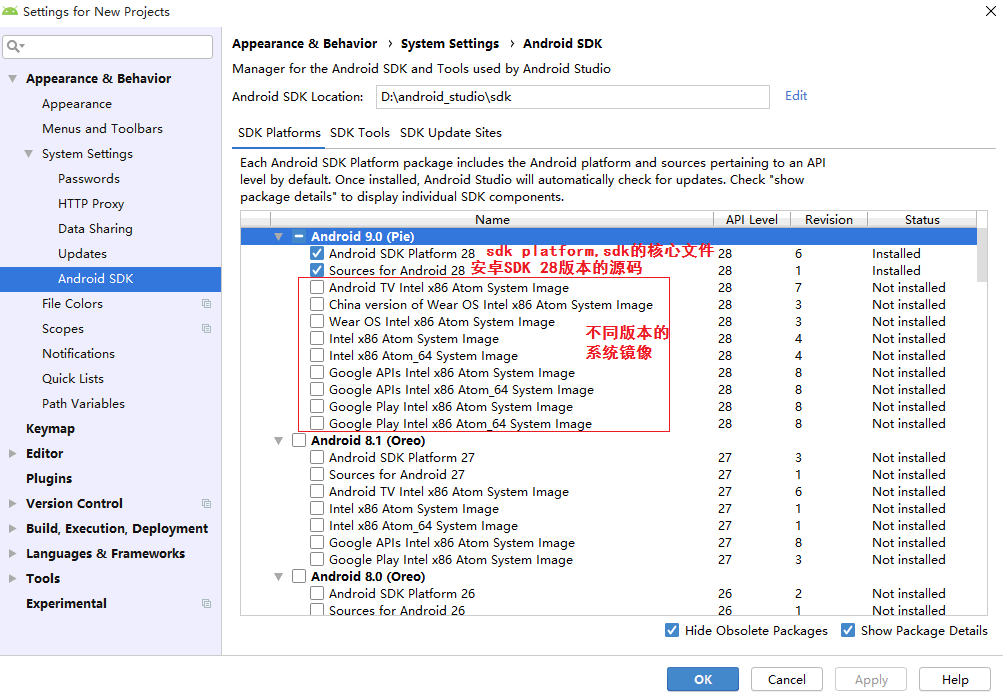Uncheck Android SDK Platform 28
The height and width of the screenshot is (700, 1003).
(317, 253)
